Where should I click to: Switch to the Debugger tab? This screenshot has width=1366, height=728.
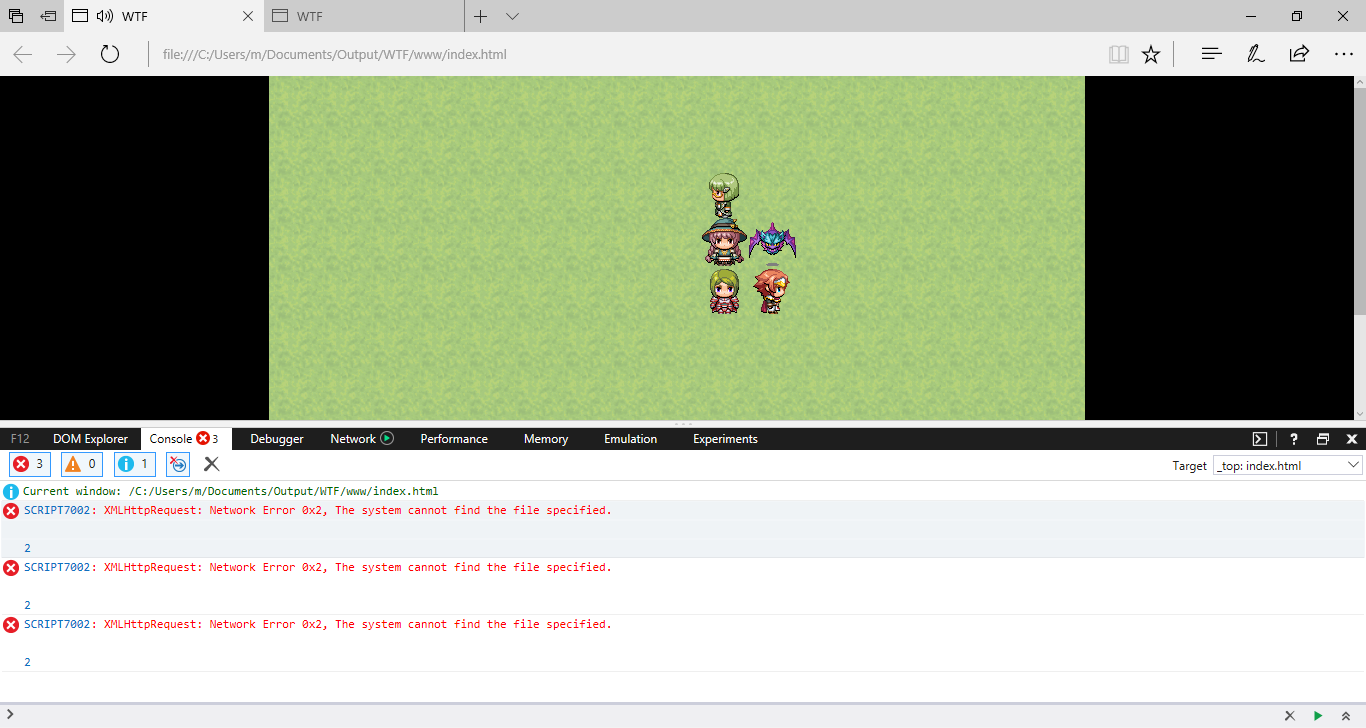tap(277, 439)
